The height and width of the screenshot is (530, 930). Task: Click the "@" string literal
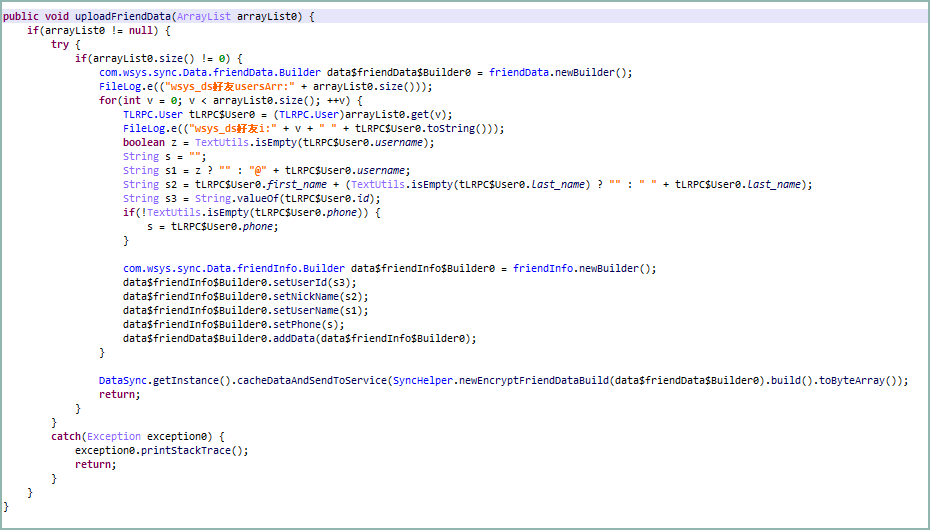[x=258, y=171]
